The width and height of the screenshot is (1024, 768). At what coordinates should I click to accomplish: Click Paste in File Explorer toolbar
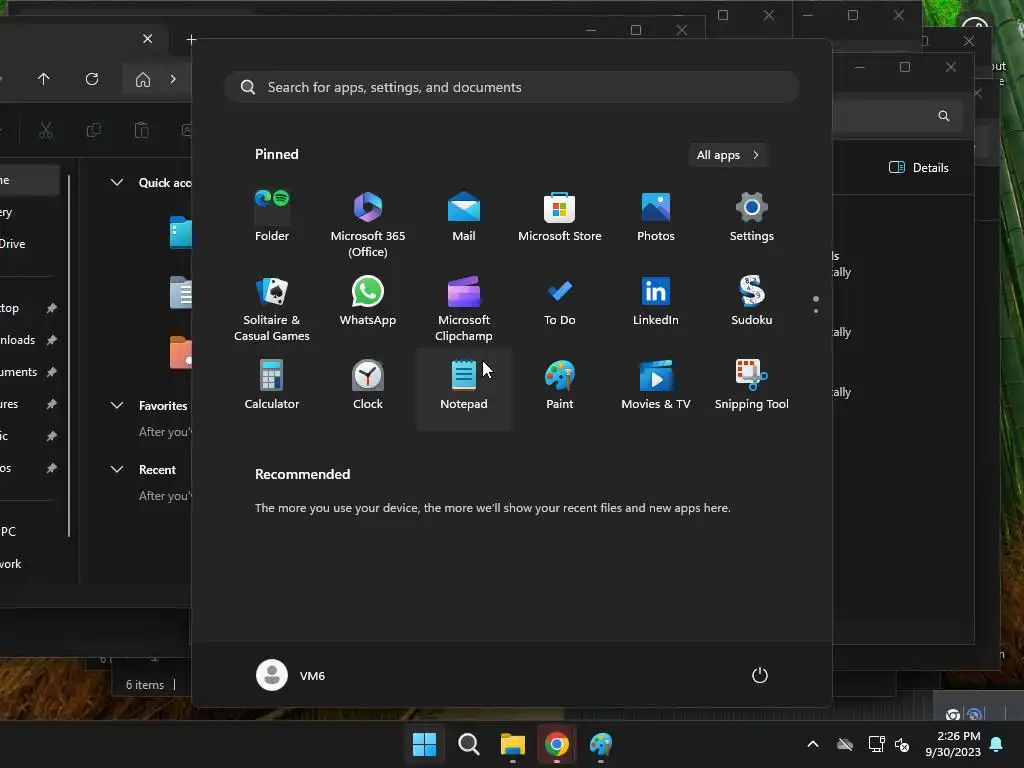coord(142,130)
